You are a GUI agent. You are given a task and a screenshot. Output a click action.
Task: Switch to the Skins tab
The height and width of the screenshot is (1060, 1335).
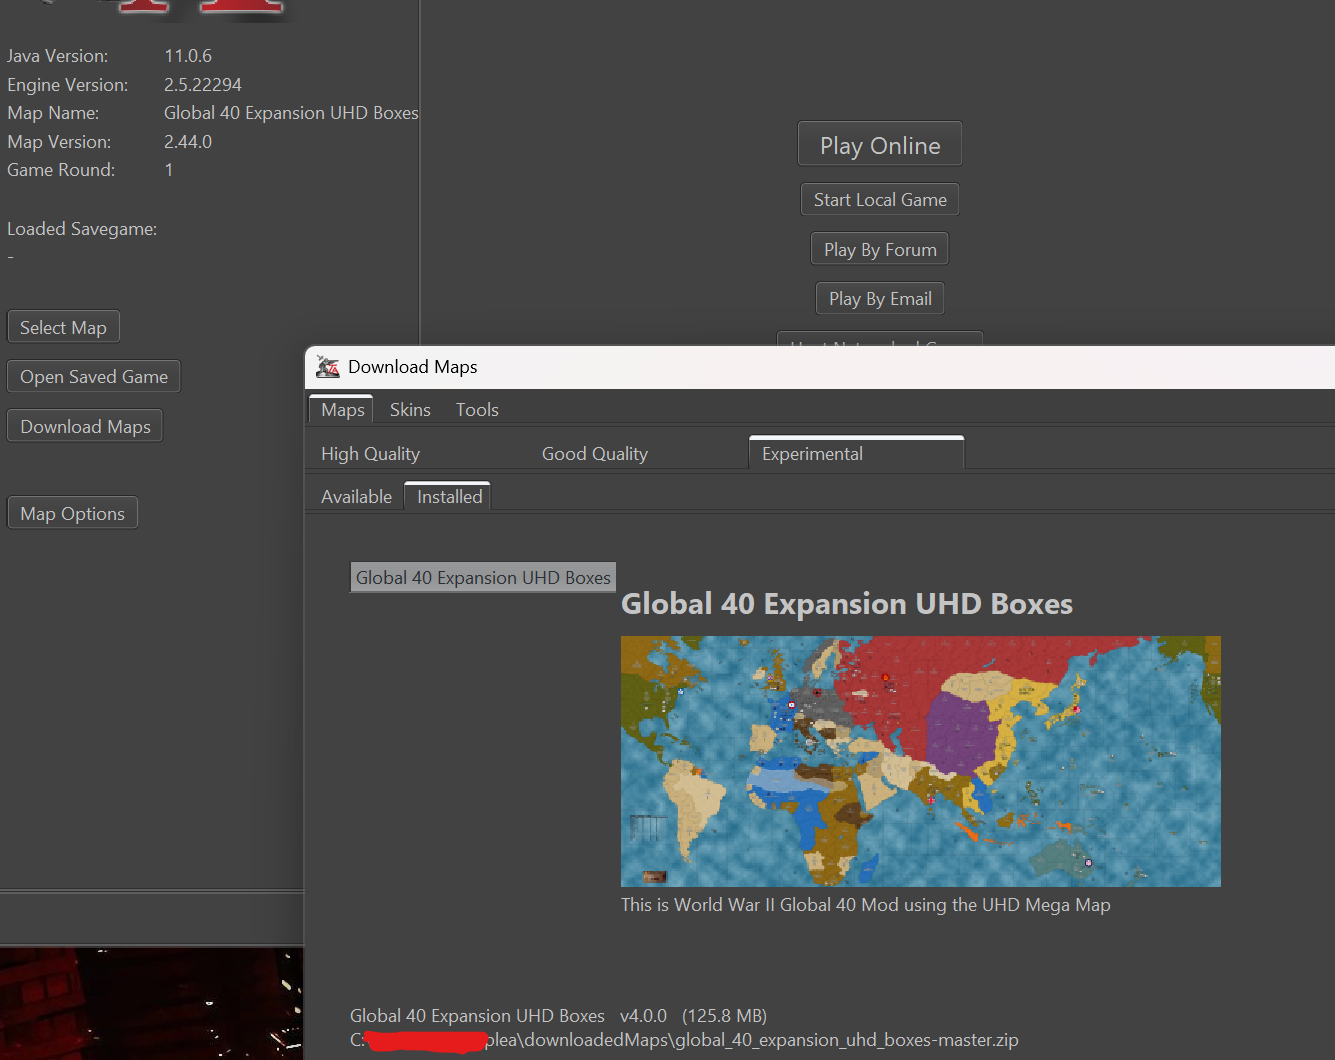[410, 410]
